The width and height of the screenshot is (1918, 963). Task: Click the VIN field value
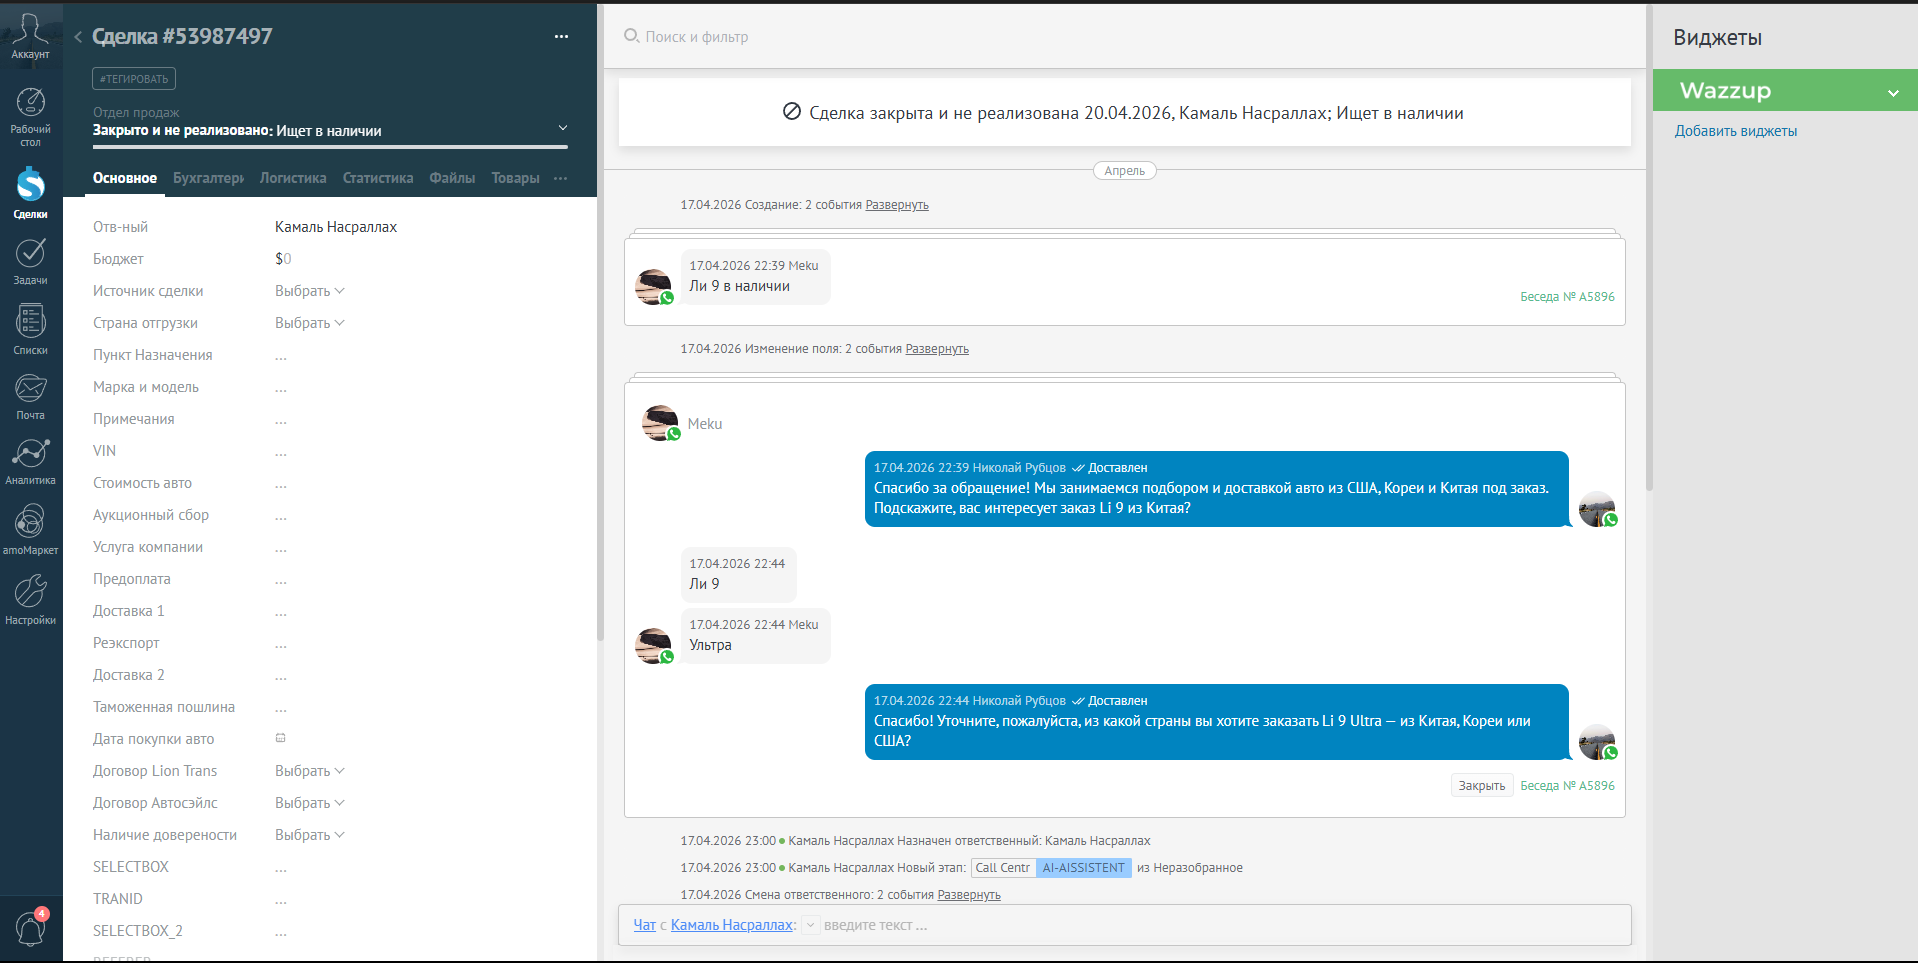tap(281, 452)
